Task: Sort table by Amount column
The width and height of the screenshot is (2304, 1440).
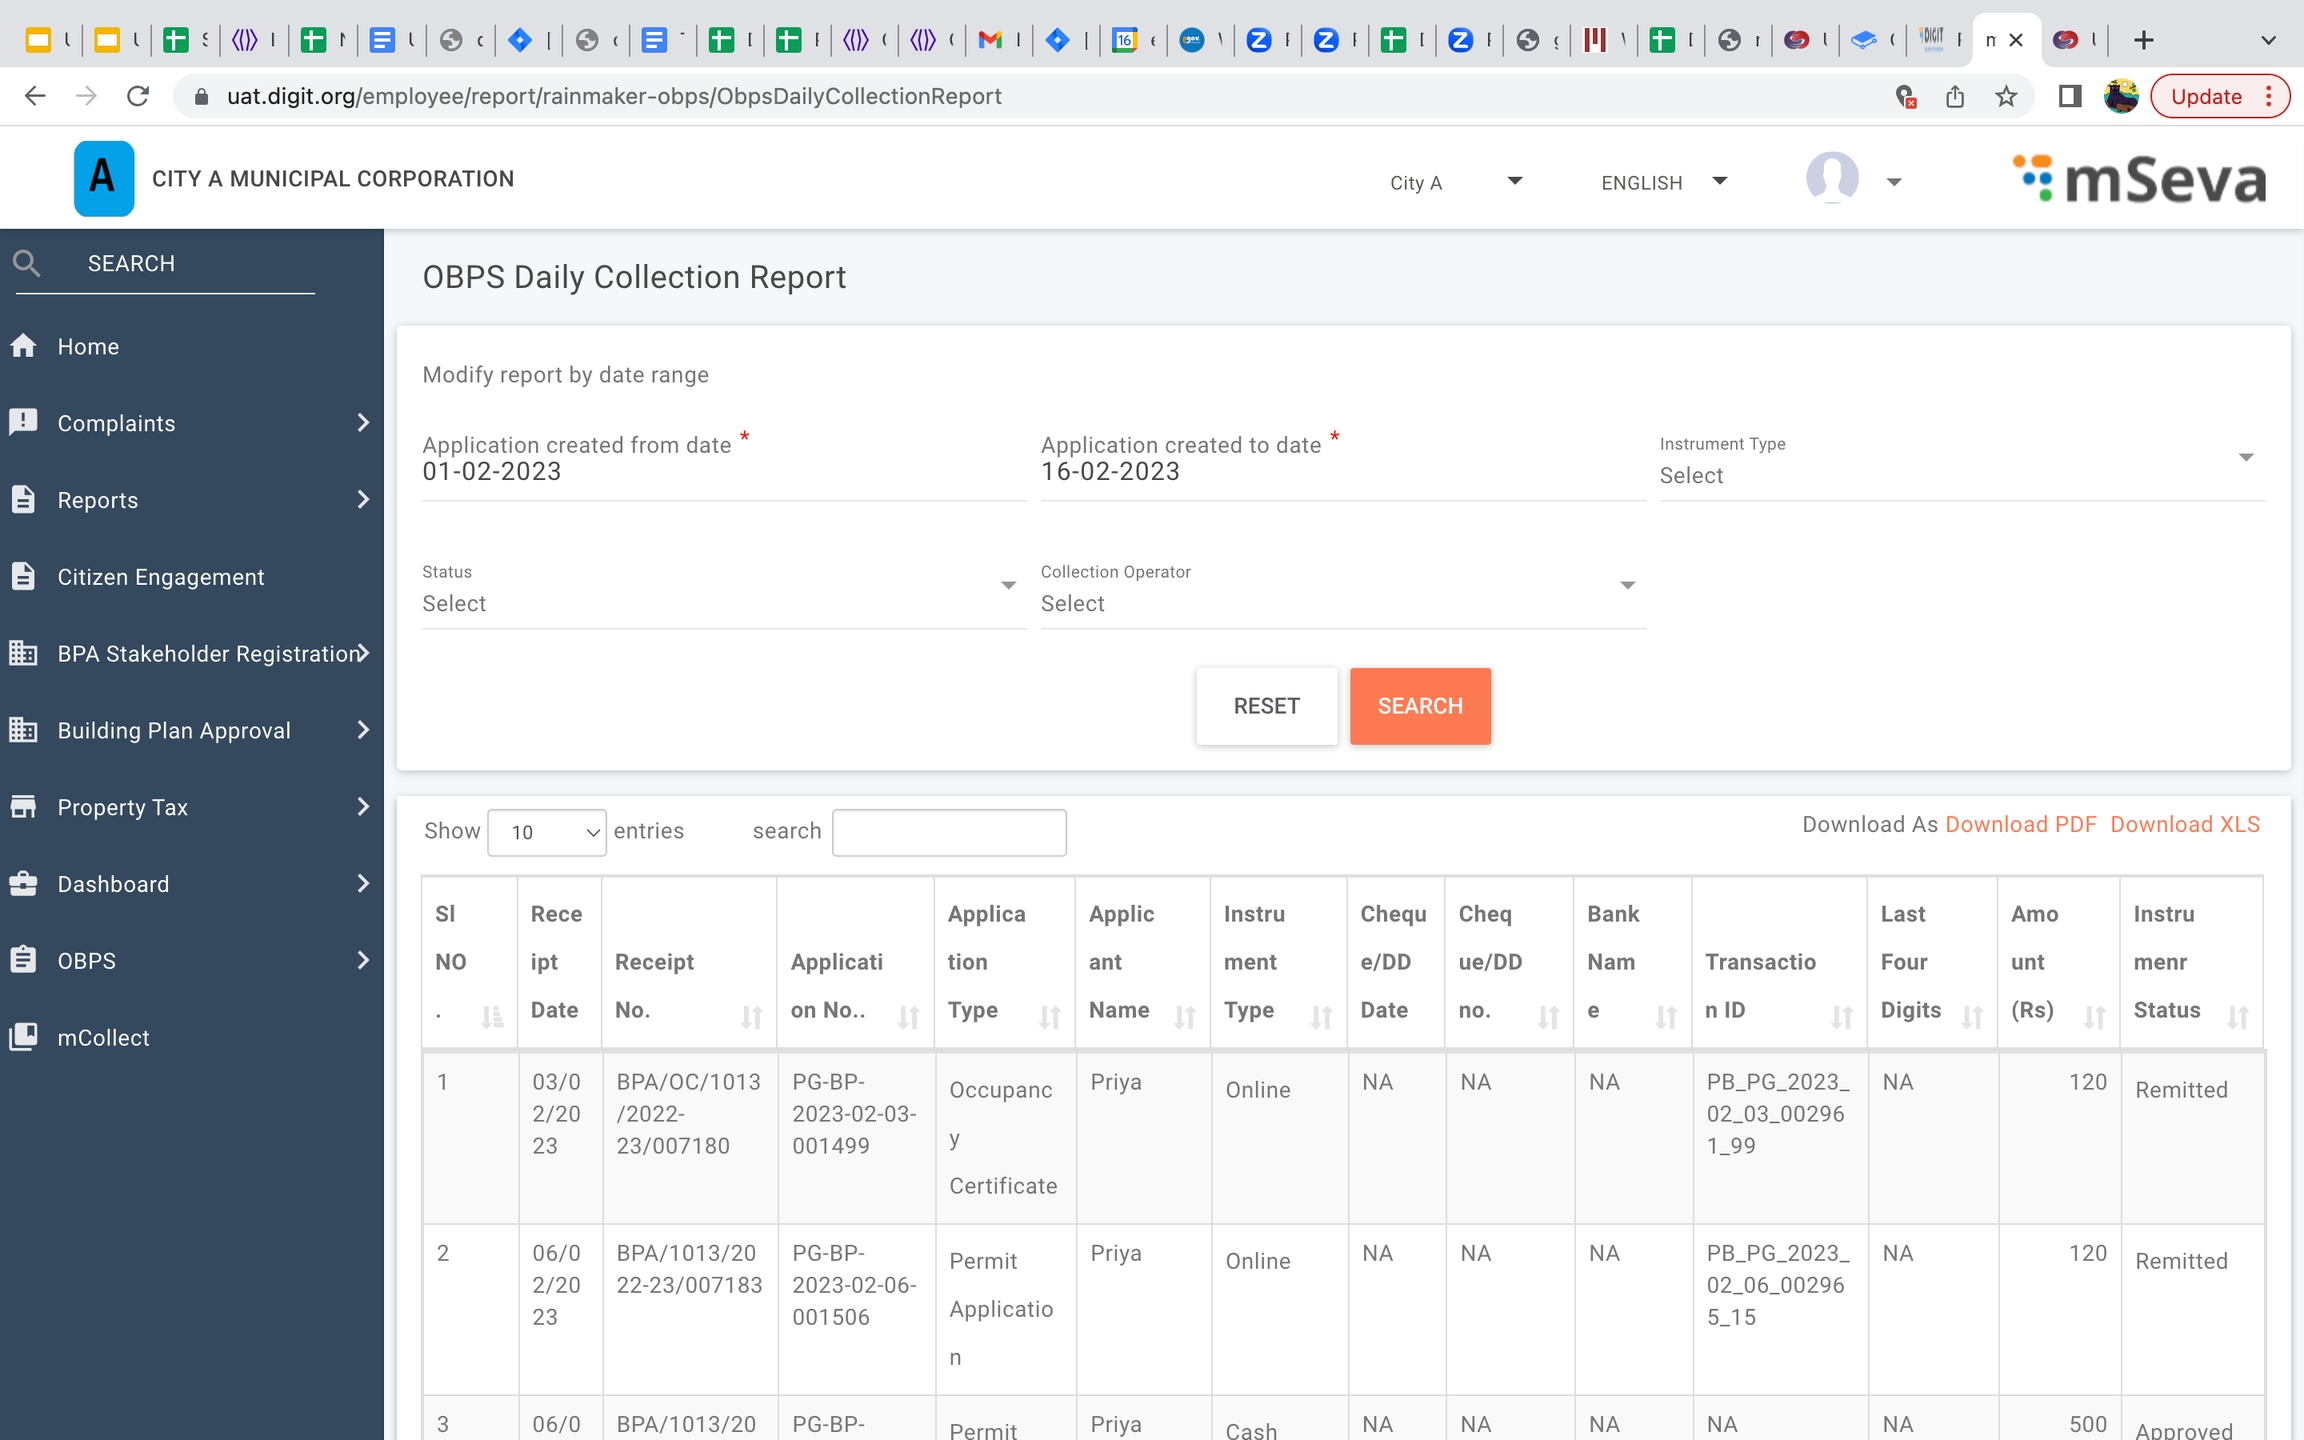Action: tap(2094, 1017)
